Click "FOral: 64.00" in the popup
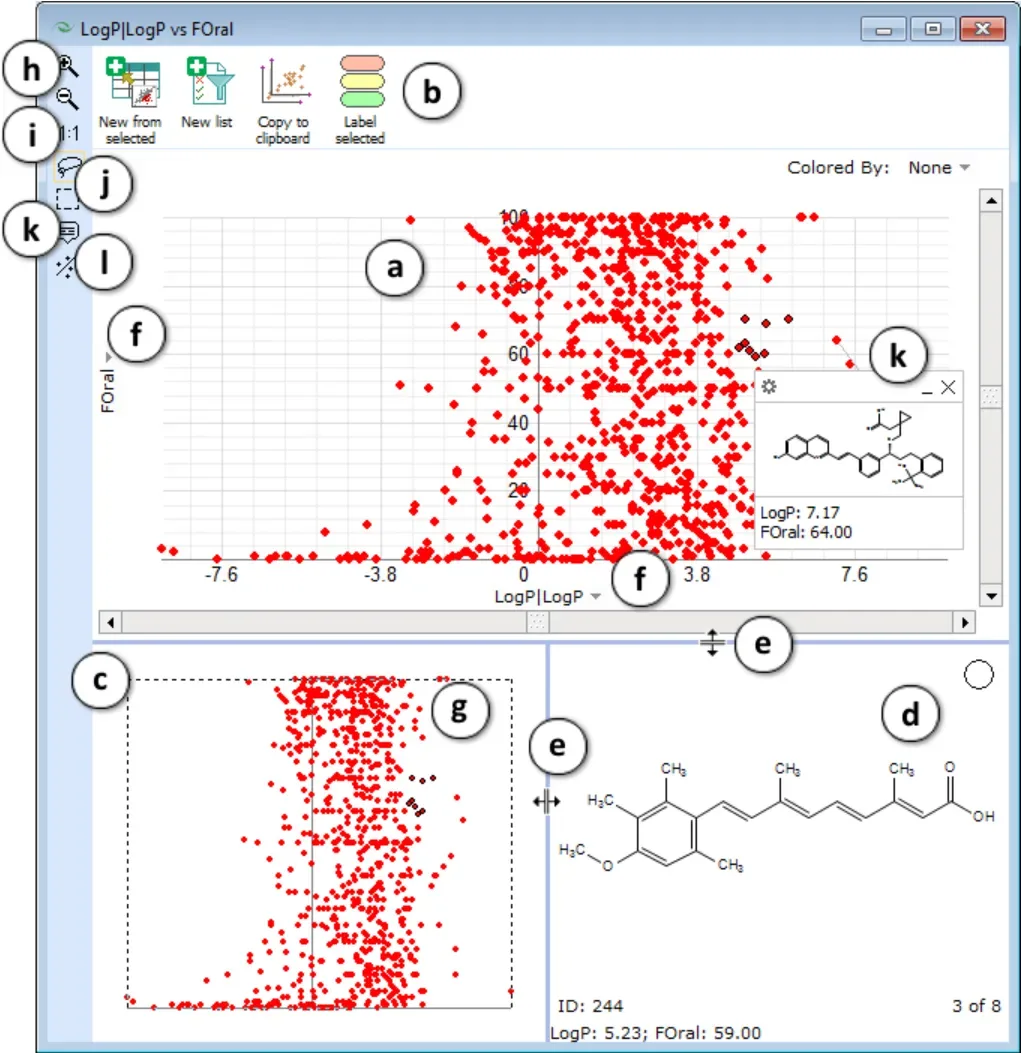Viewport: 1021px width, 1053px height. coord(806,533)
